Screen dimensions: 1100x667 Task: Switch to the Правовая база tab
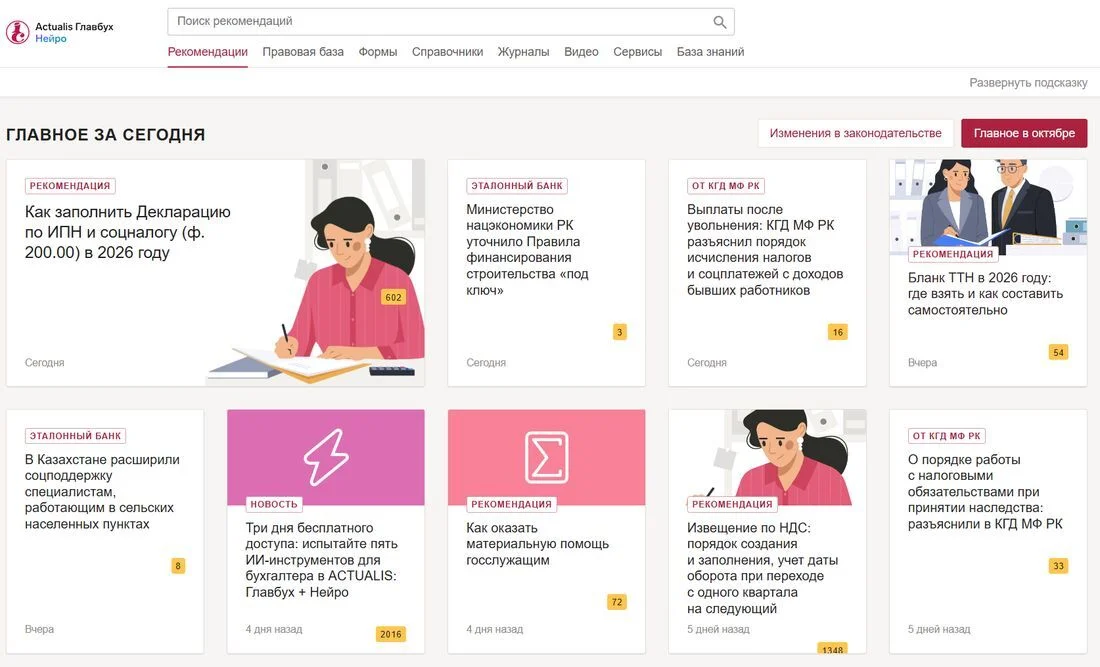click(x=303, y=52)
